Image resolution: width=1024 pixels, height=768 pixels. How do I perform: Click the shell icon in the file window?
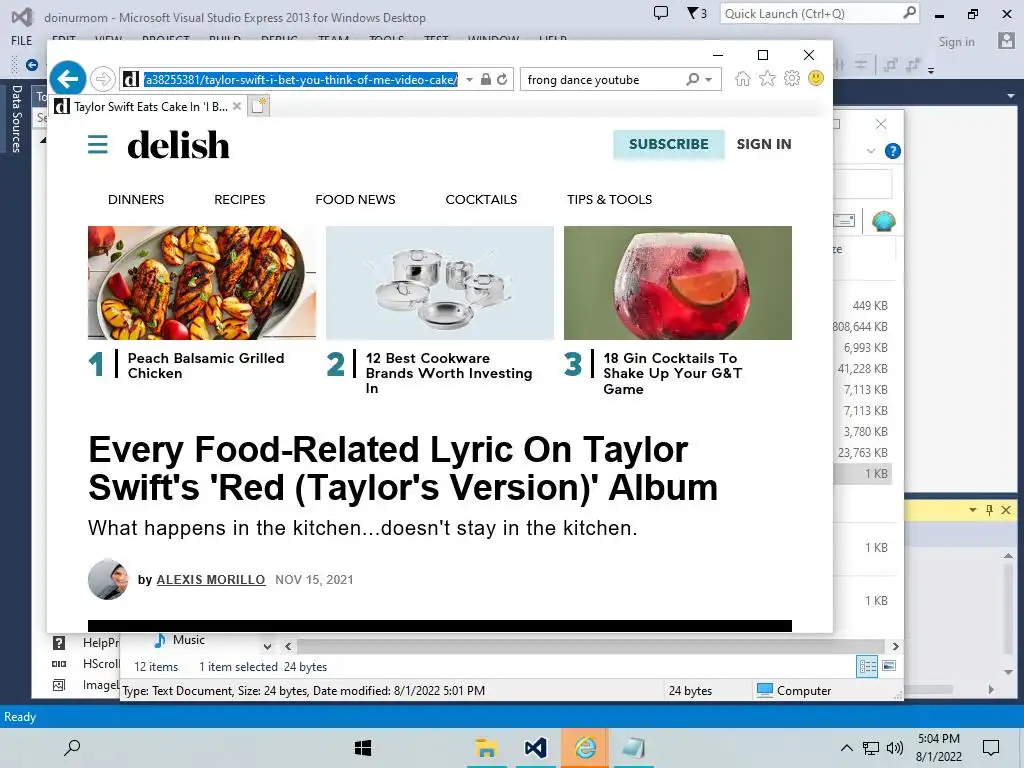pyautogui.click(x=884, y=221)
